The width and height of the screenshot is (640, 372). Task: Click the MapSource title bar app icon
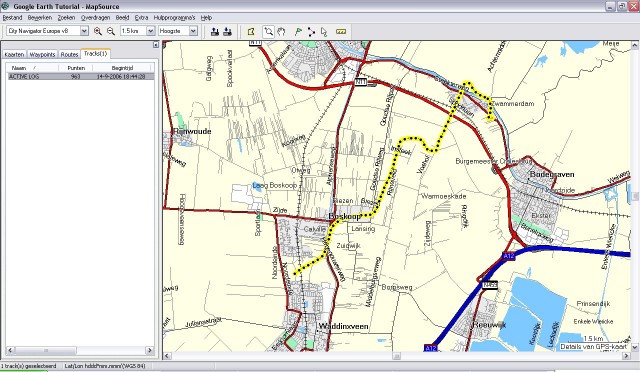point(5,6)
